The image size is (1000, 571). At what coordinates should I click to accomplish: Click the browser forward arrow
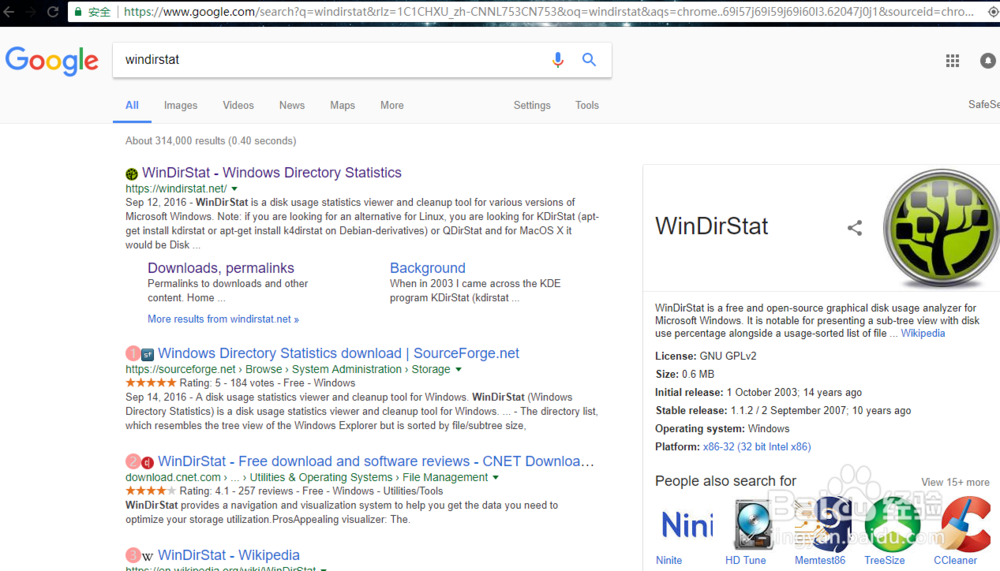[x=31, y=11]
